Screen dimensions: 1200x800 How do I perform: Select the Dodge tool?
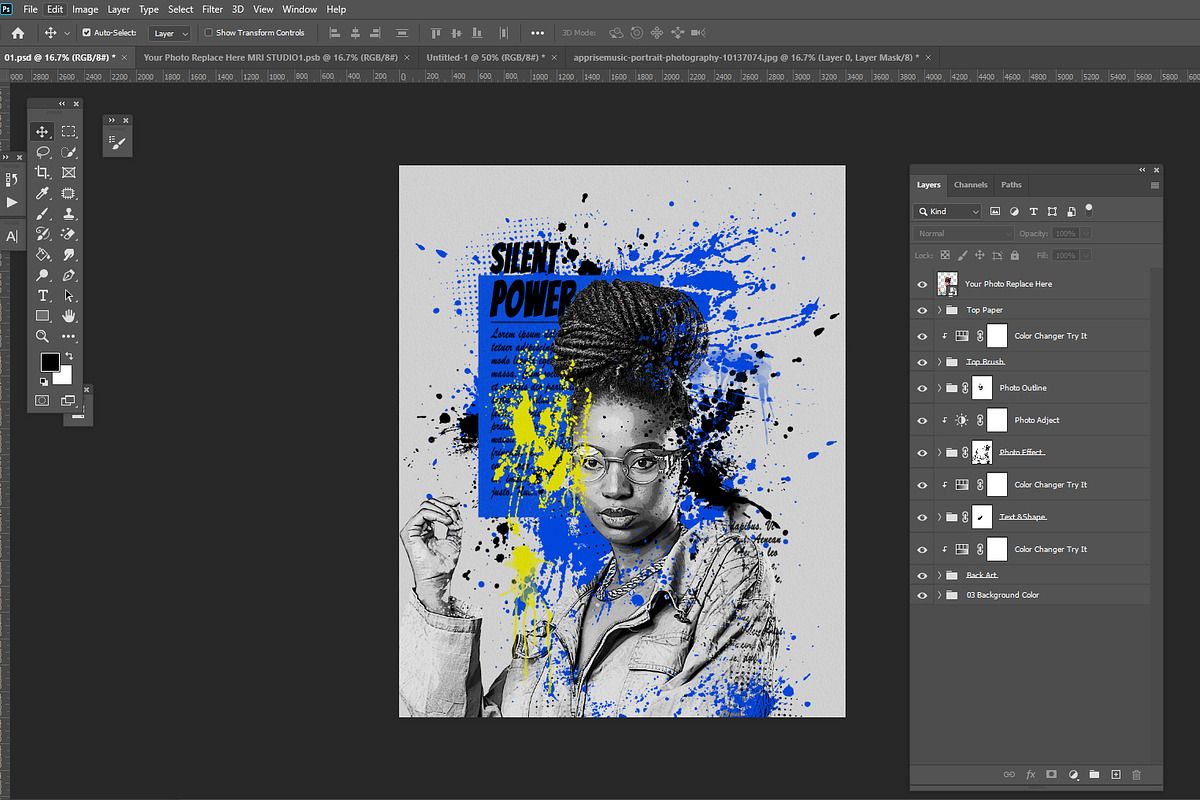[43, 275]
